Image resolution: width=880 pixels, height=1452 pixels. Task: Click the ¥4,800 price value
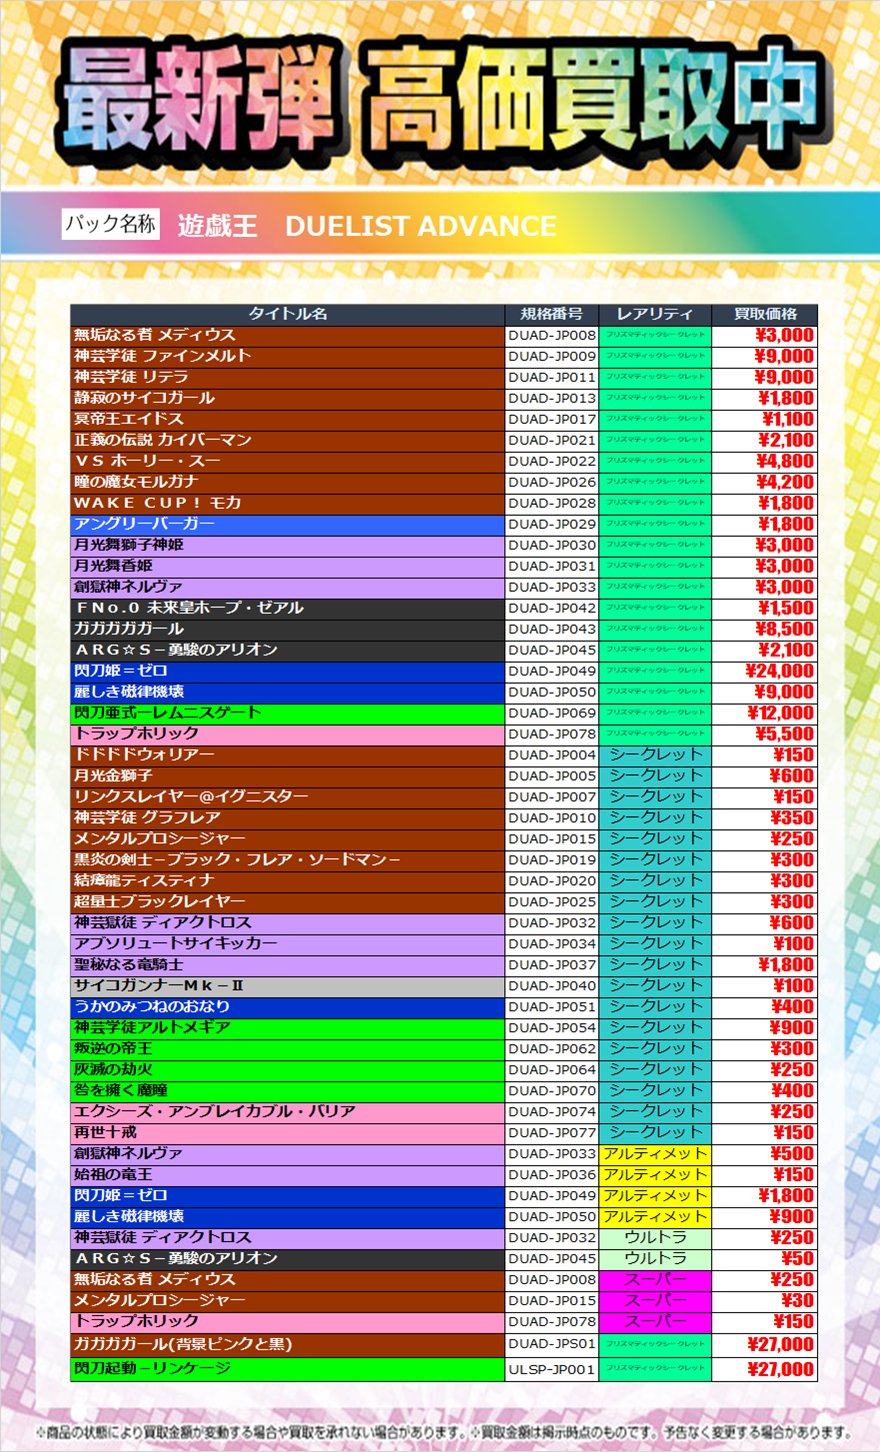pyautogui.click(x=785, y=461)
